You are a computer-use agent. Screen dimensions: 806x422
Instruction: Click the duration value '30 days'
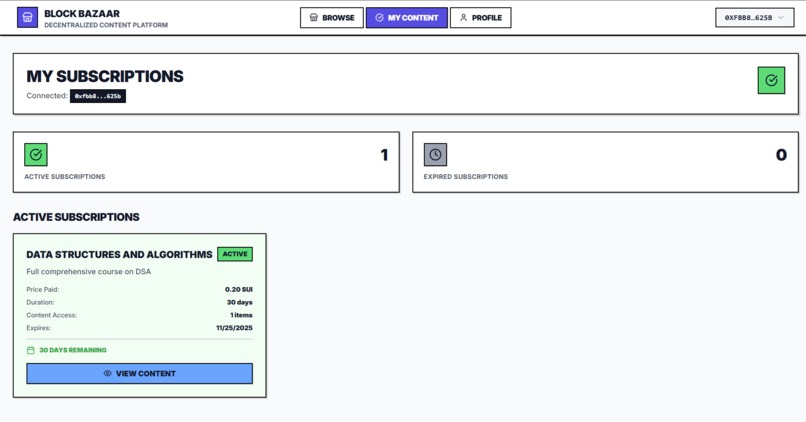point(240,302)
